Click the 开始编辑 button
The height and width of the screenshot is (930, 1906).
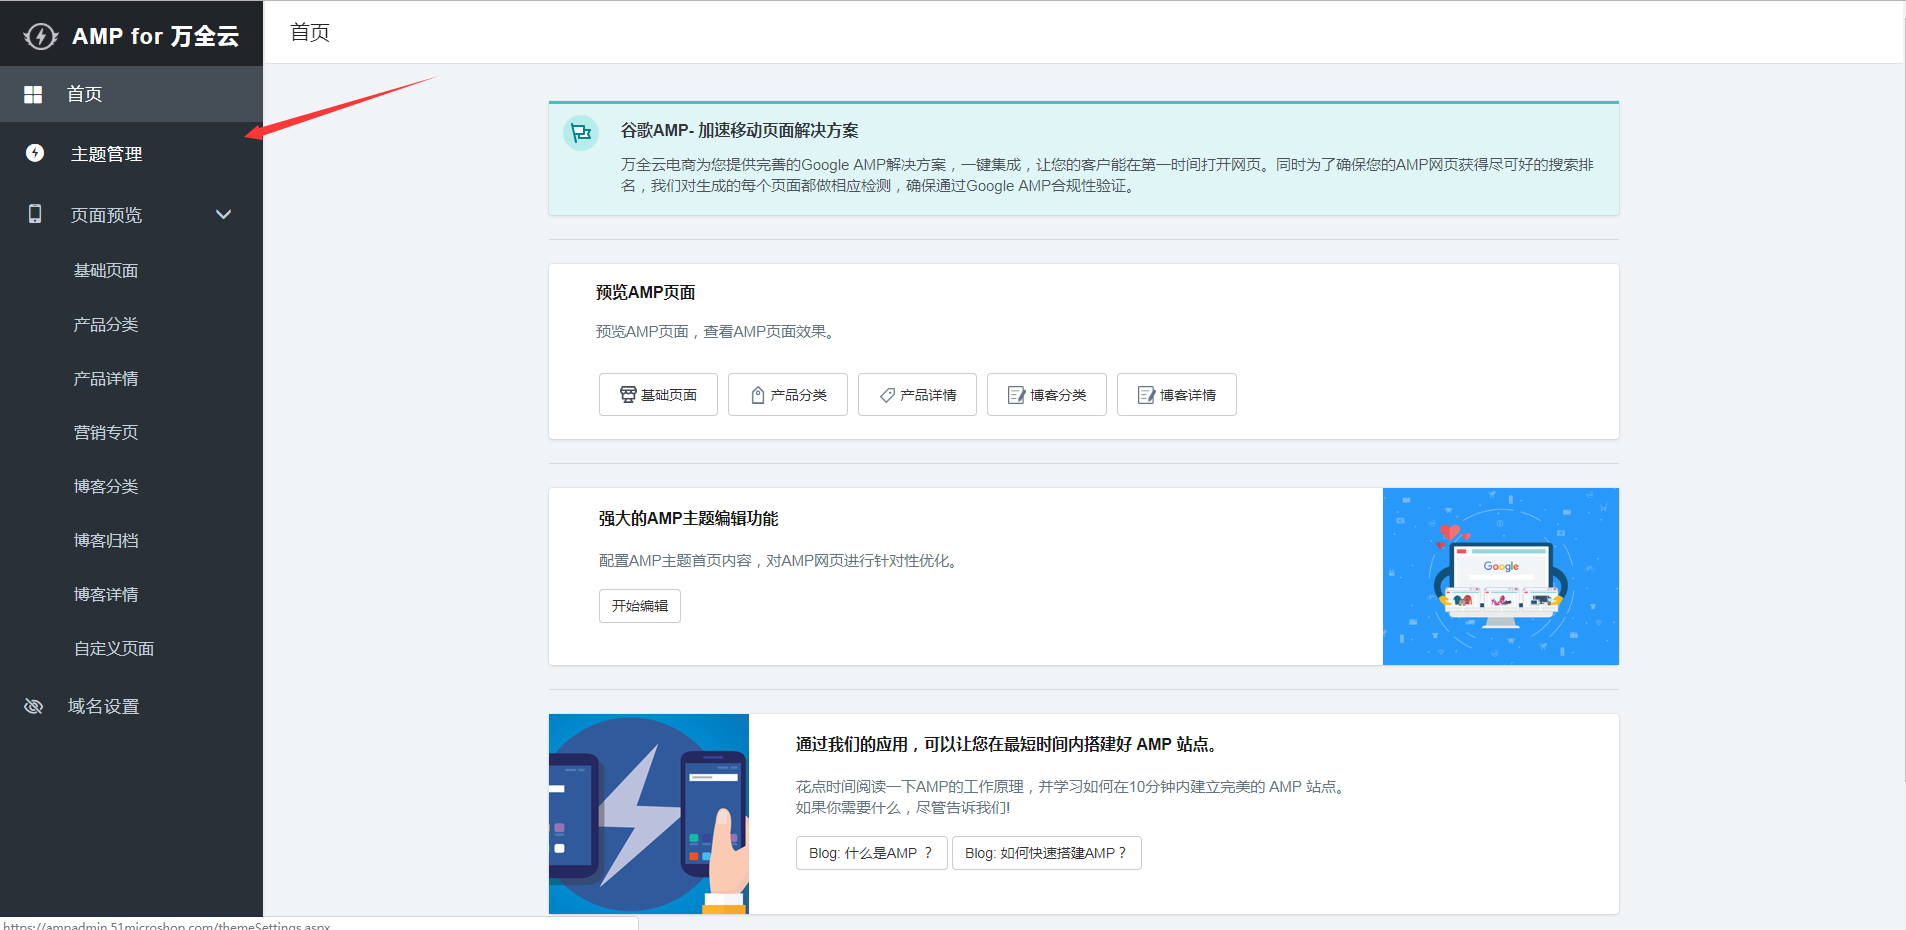(x=640, y=606)
